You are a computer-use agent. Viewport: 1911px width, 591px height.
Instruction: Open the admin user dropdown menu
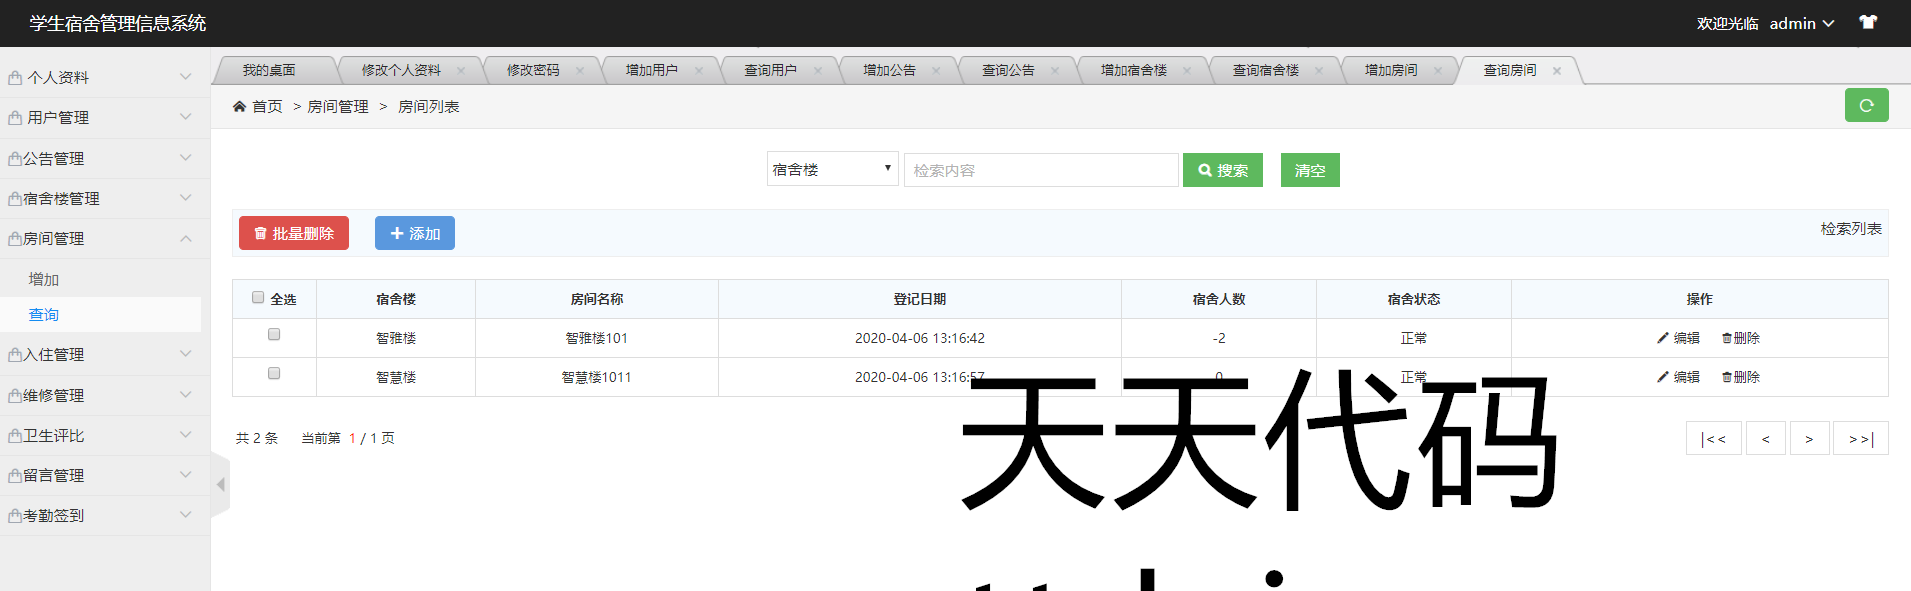[1801, 23]
